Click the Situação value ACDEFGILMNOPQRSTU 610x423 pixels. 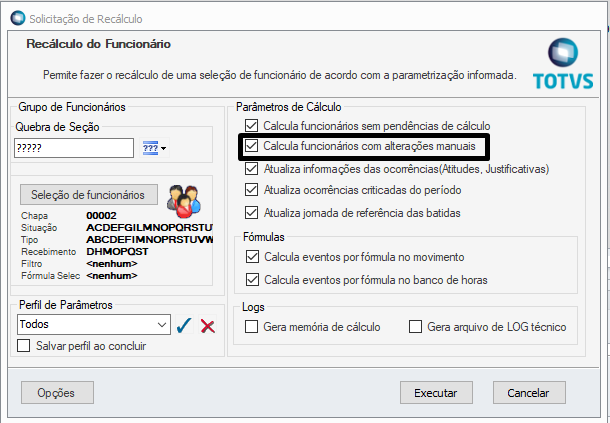[149, 227]
